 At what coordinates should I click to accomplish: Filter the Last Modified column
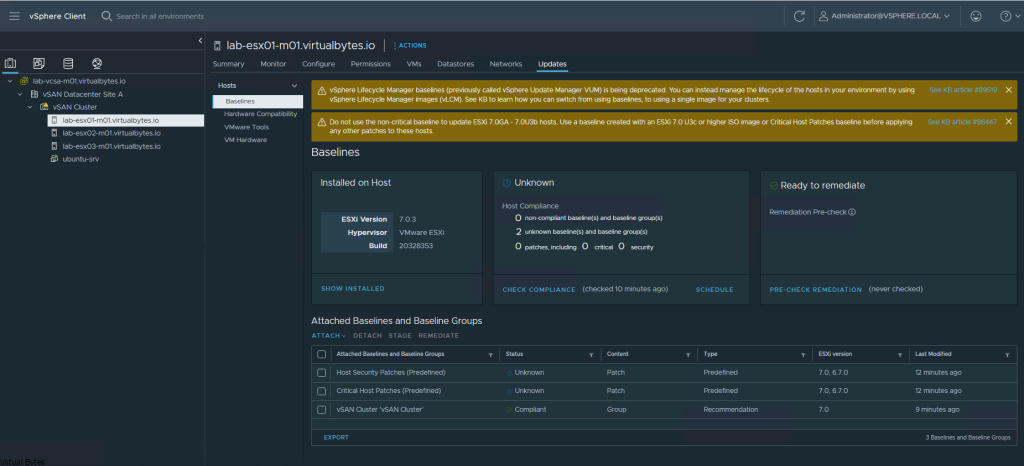coord(1007,355)
